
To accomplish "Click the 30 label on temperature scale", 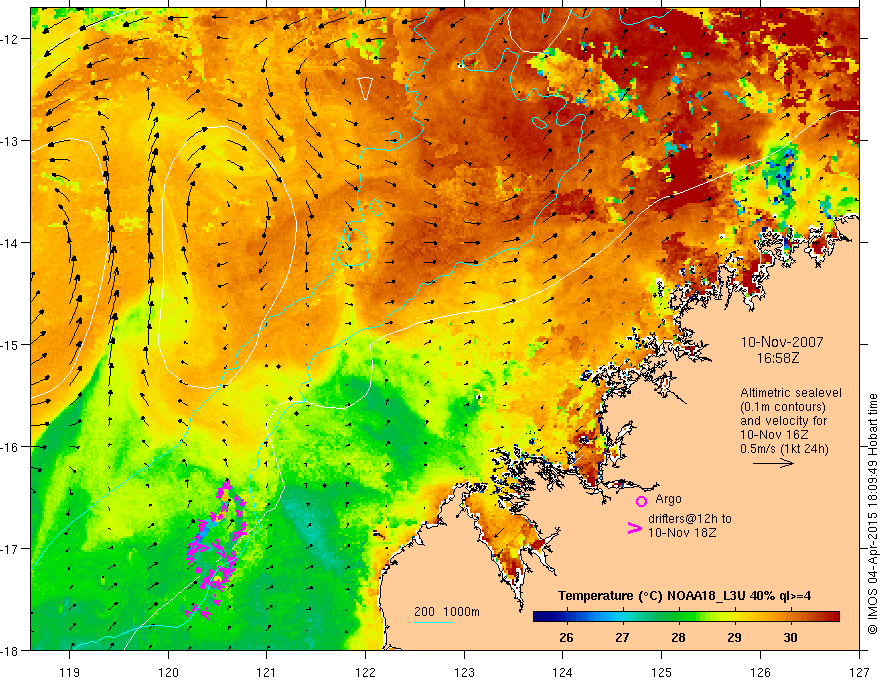I will click(x=790, y=637).
